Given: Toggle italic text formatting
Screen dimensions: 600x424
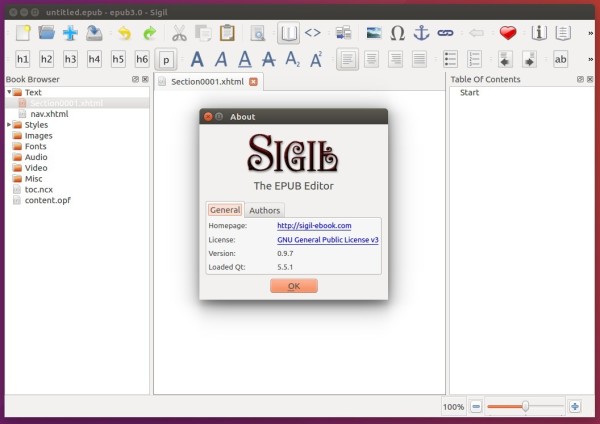Looking at the screenshot, I should [221, 59].
